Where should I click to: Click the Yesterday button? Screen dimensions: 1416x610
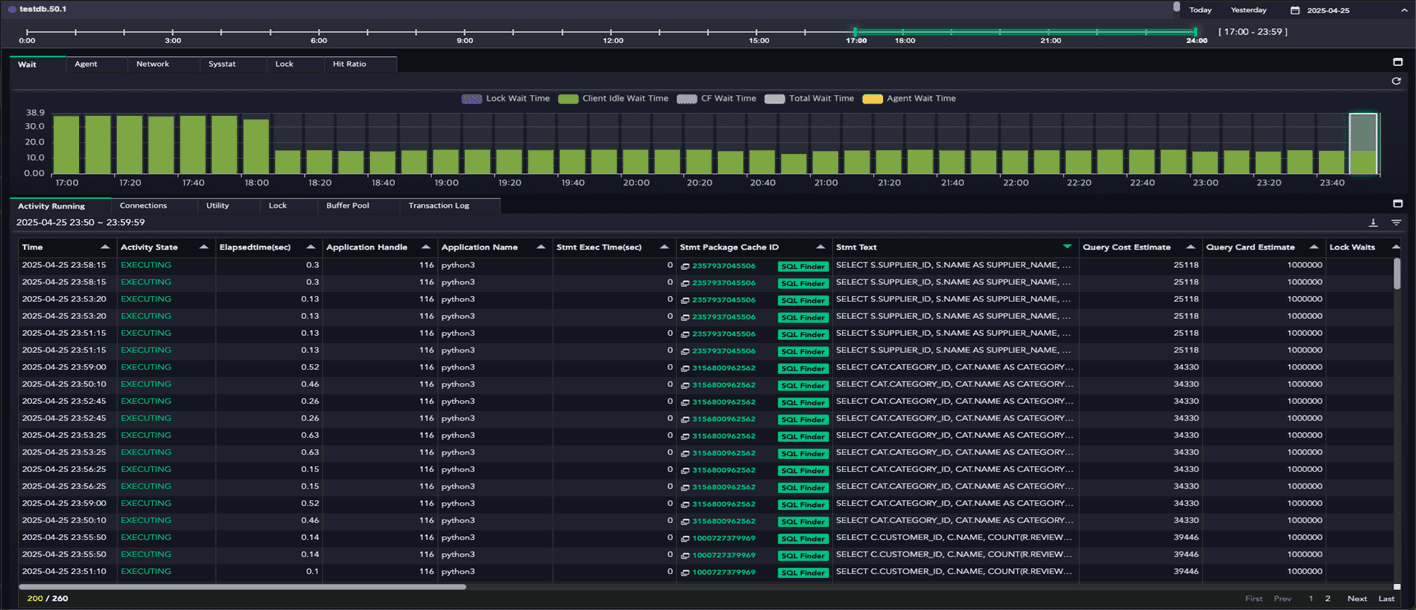[1248, 10]
